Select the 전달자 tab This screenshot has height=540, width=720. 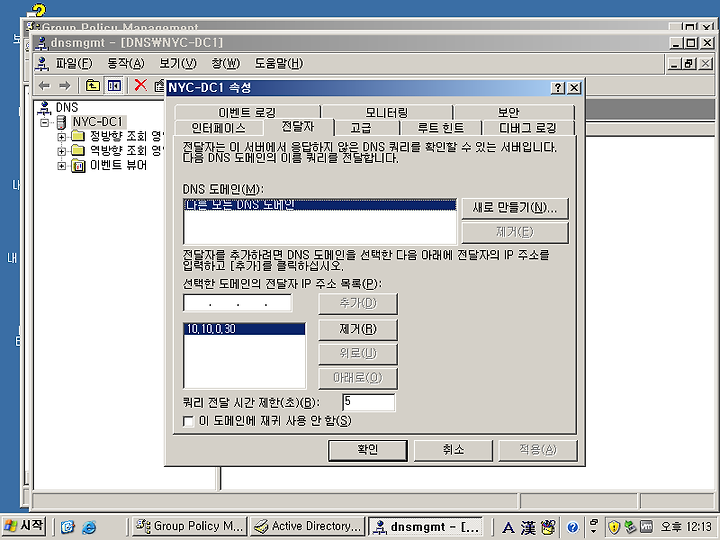point(298,126)
